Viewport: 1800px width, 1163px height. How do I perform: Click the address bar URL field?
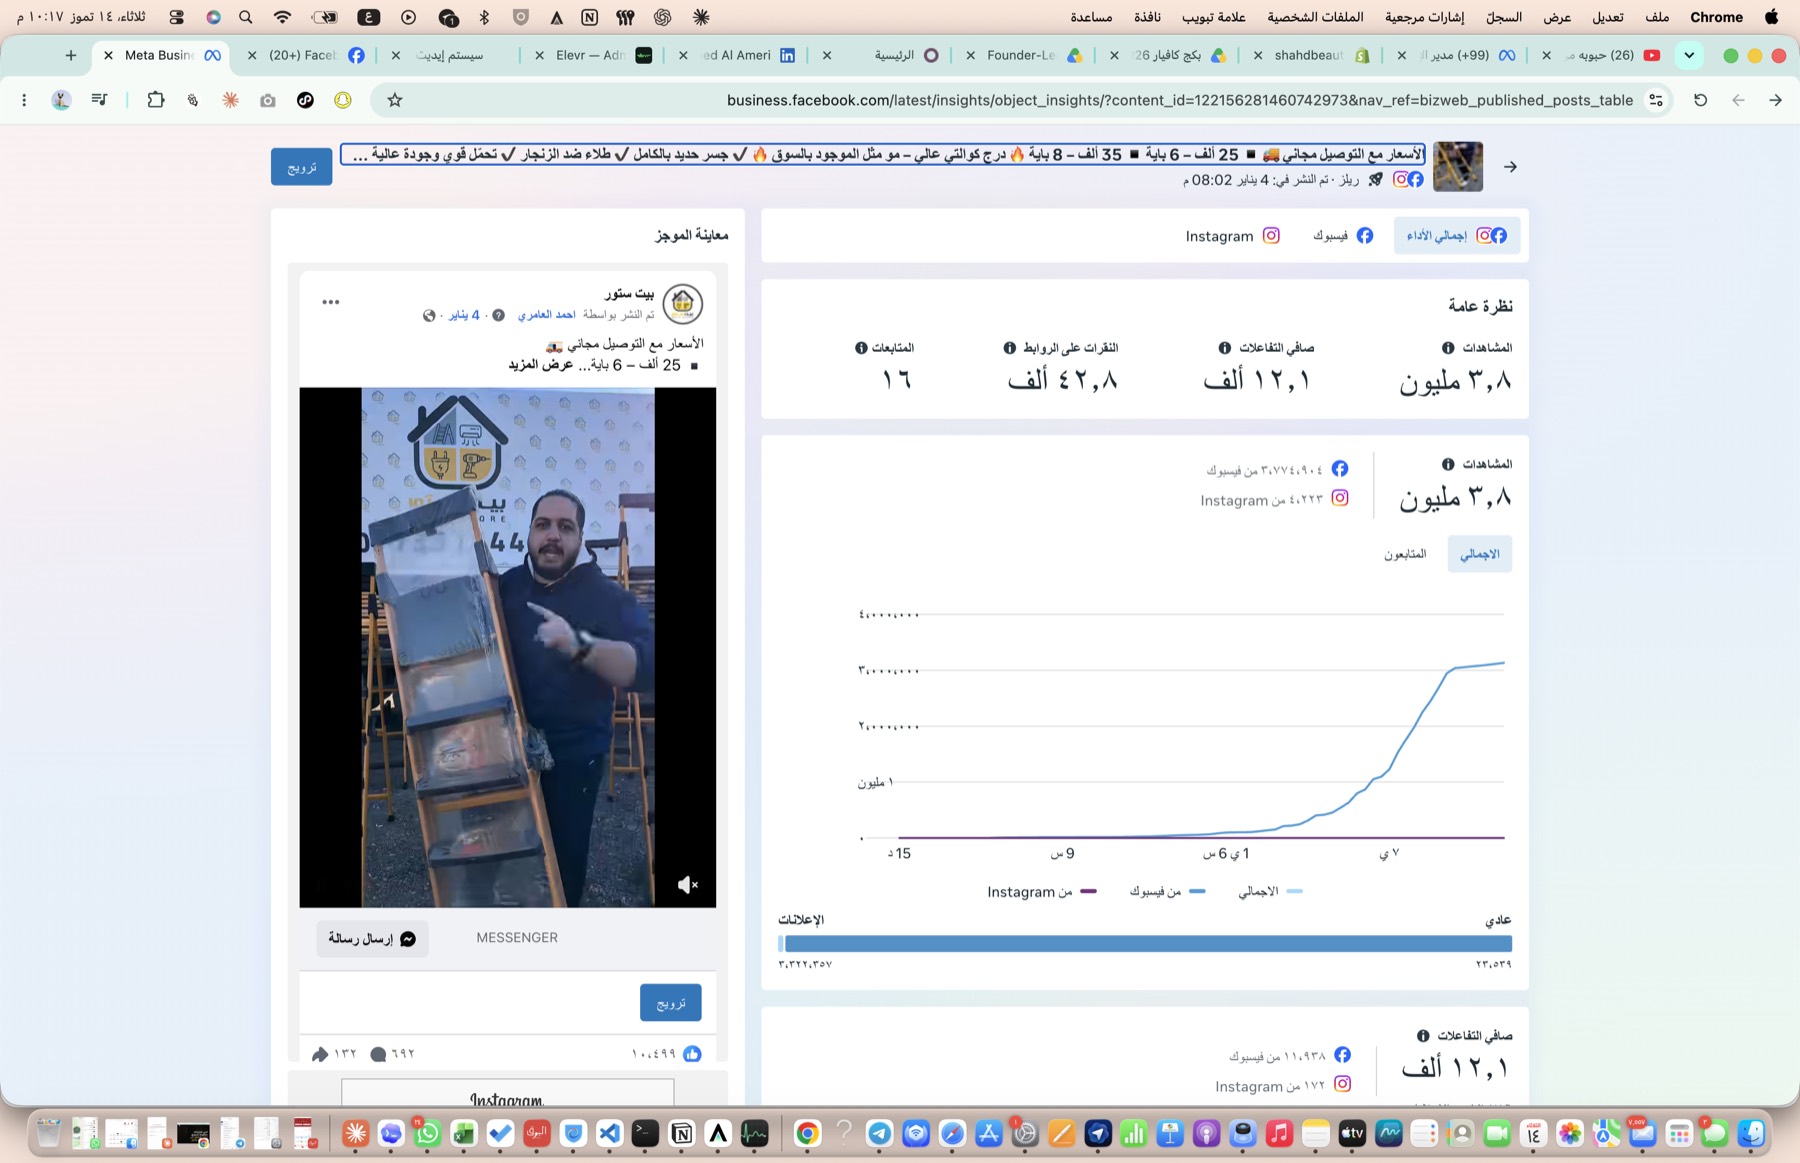click(x=1020, y=100)
